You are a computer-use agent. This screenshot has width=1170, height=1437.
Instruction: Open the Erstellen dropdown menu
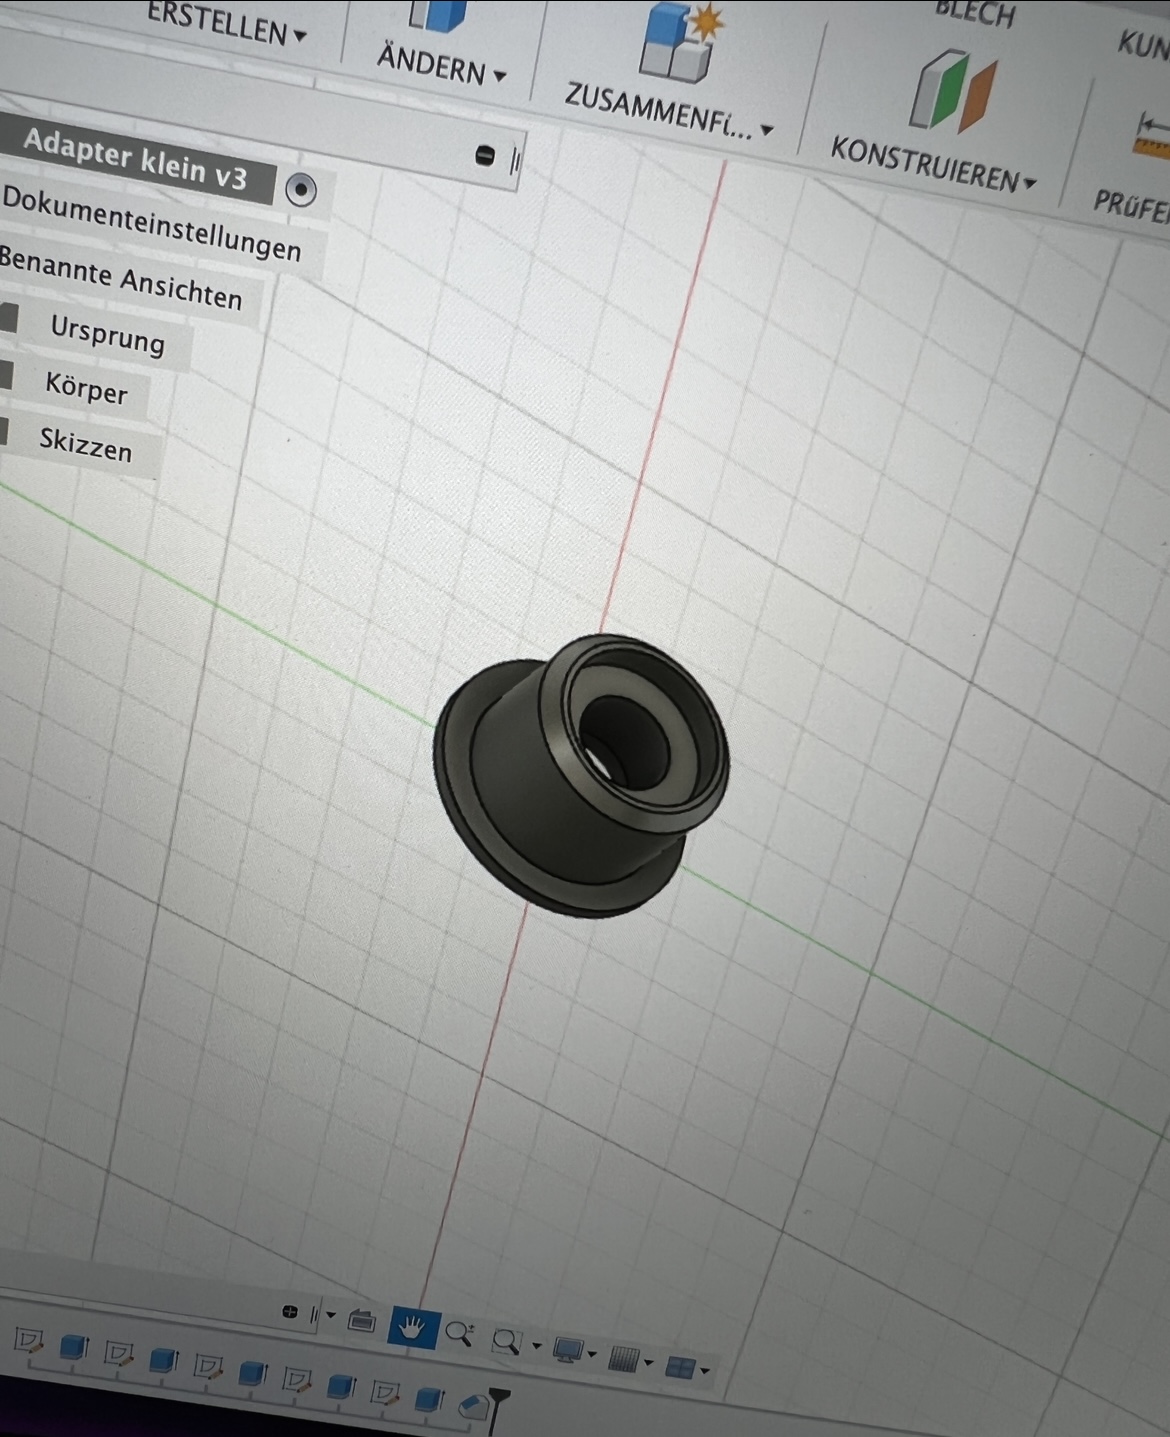pyautogui.click(x=226, y=24)
